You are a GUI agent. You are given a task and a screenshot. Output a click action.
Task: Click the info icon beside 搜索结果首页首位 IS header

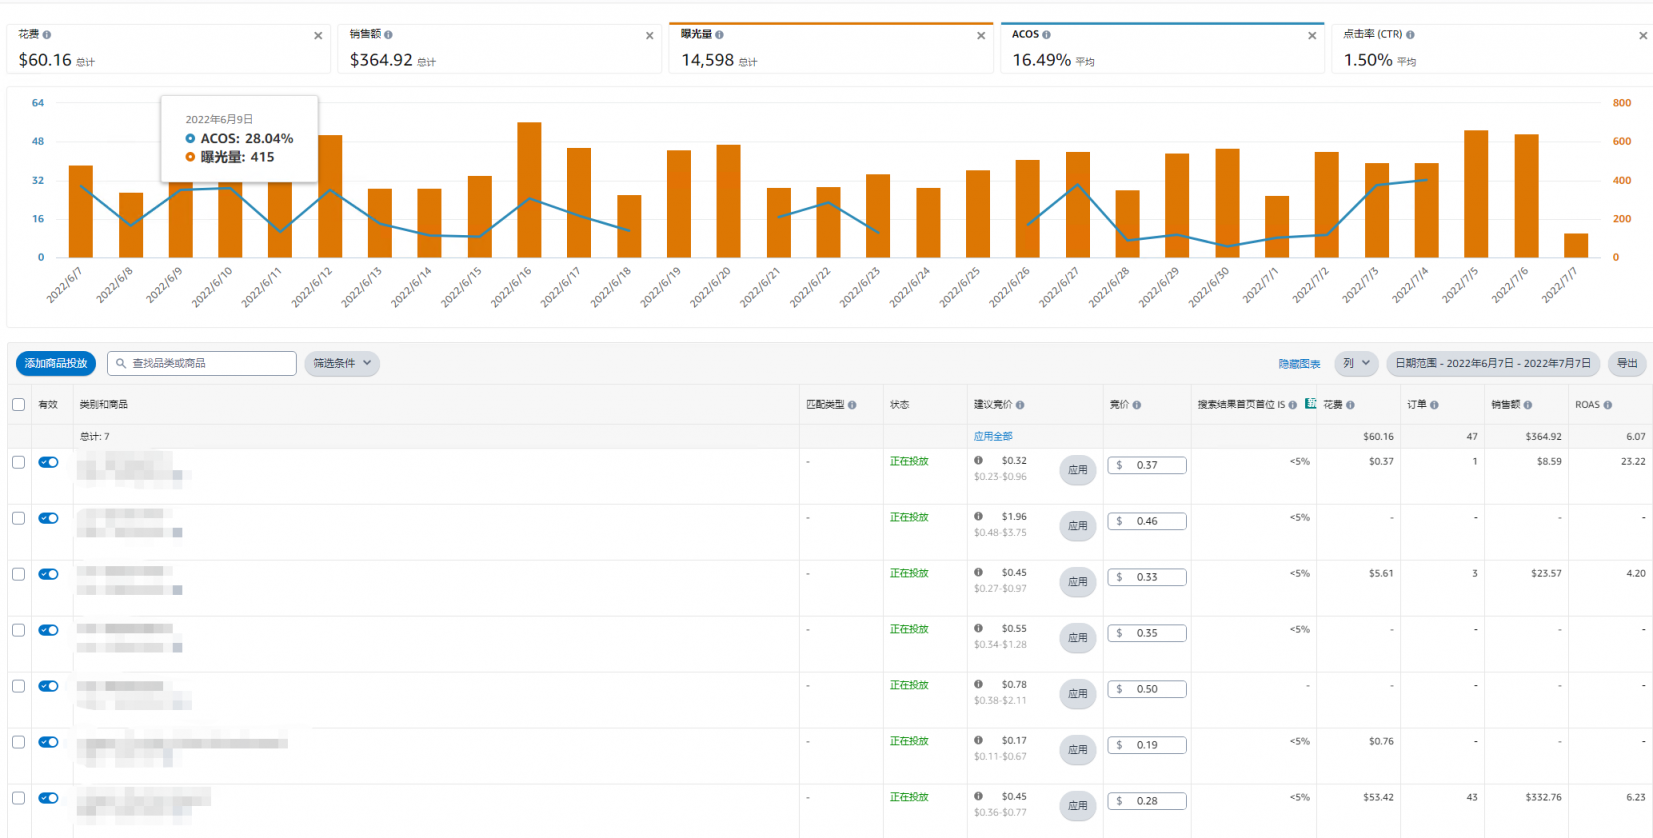1293,405
